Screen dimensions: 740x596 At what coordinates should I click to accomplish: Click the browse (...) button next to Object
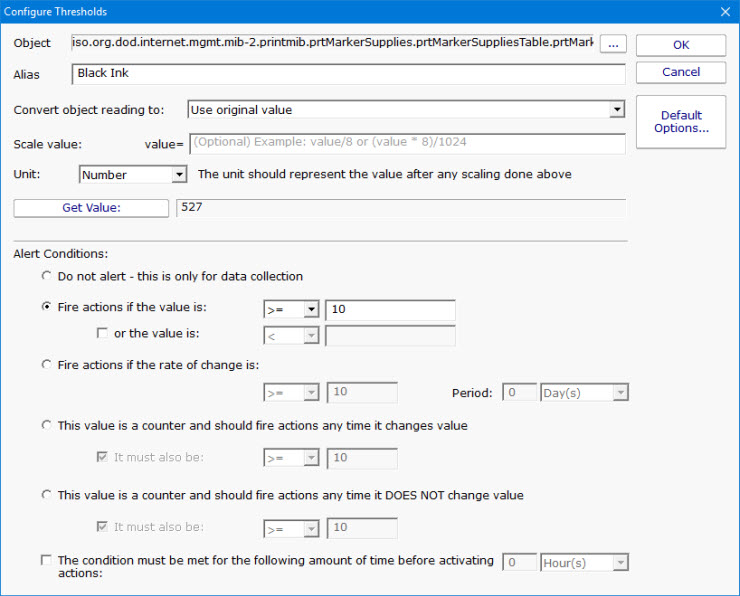pyautogui.click(x=613, y=44)
